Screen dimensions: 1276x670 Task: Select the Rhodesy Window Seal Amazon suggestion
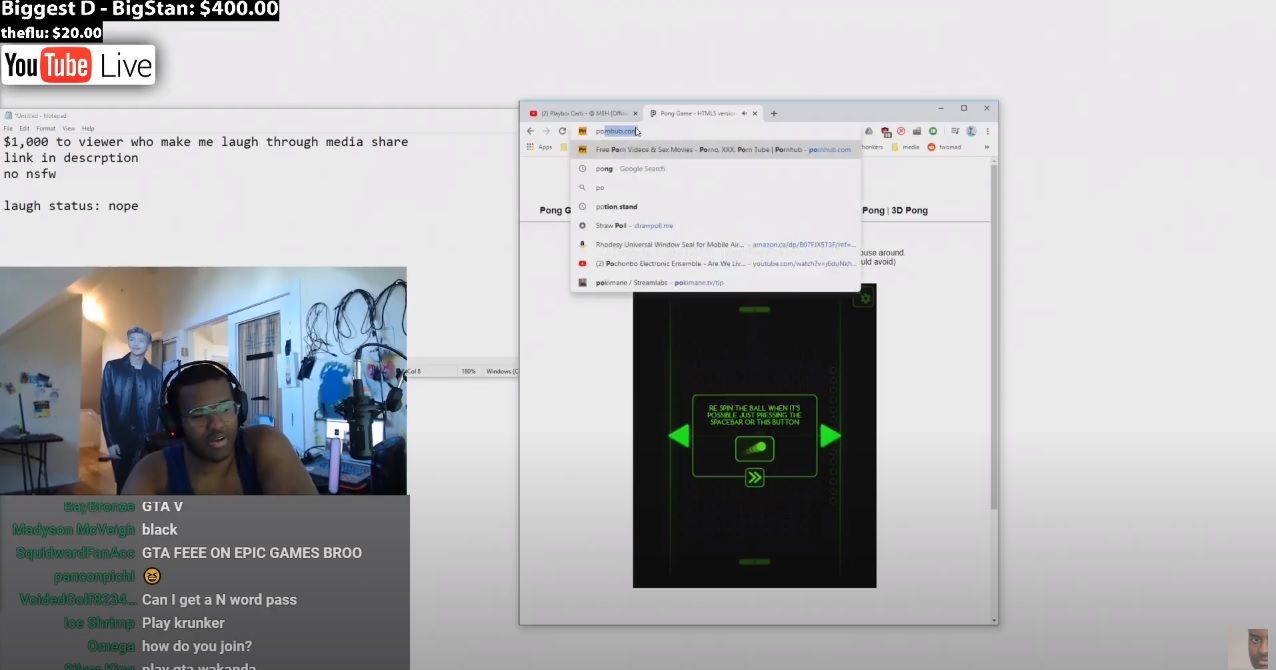716,244
